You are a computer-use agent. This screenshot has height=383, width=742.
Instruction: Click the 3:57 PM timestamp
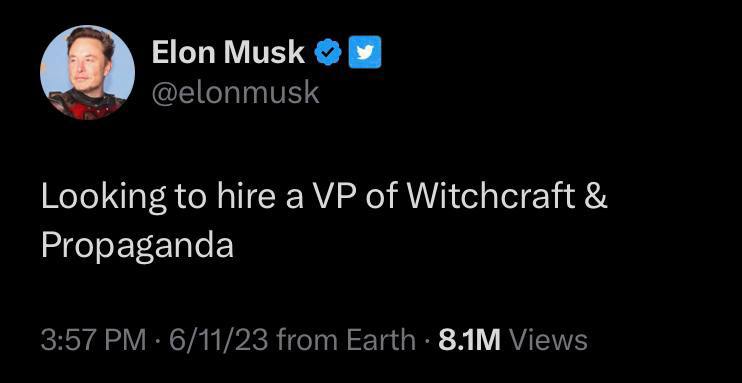tap(93, 340)
